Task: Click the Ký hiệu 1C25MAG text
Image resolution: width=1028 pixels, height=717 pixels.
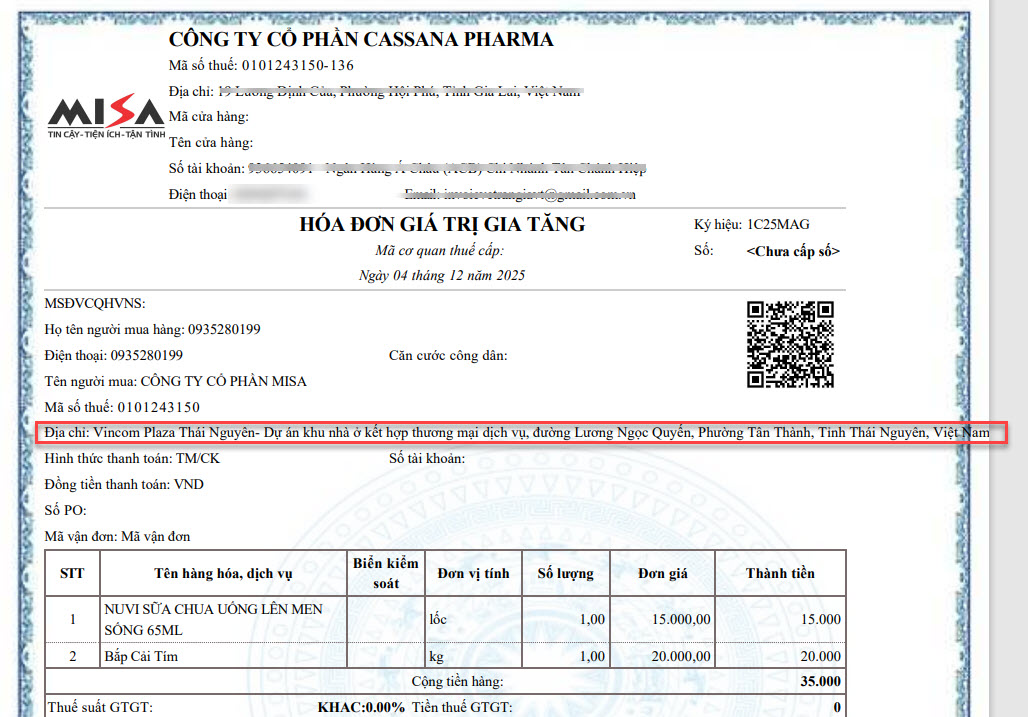Action: click(745, 225)
